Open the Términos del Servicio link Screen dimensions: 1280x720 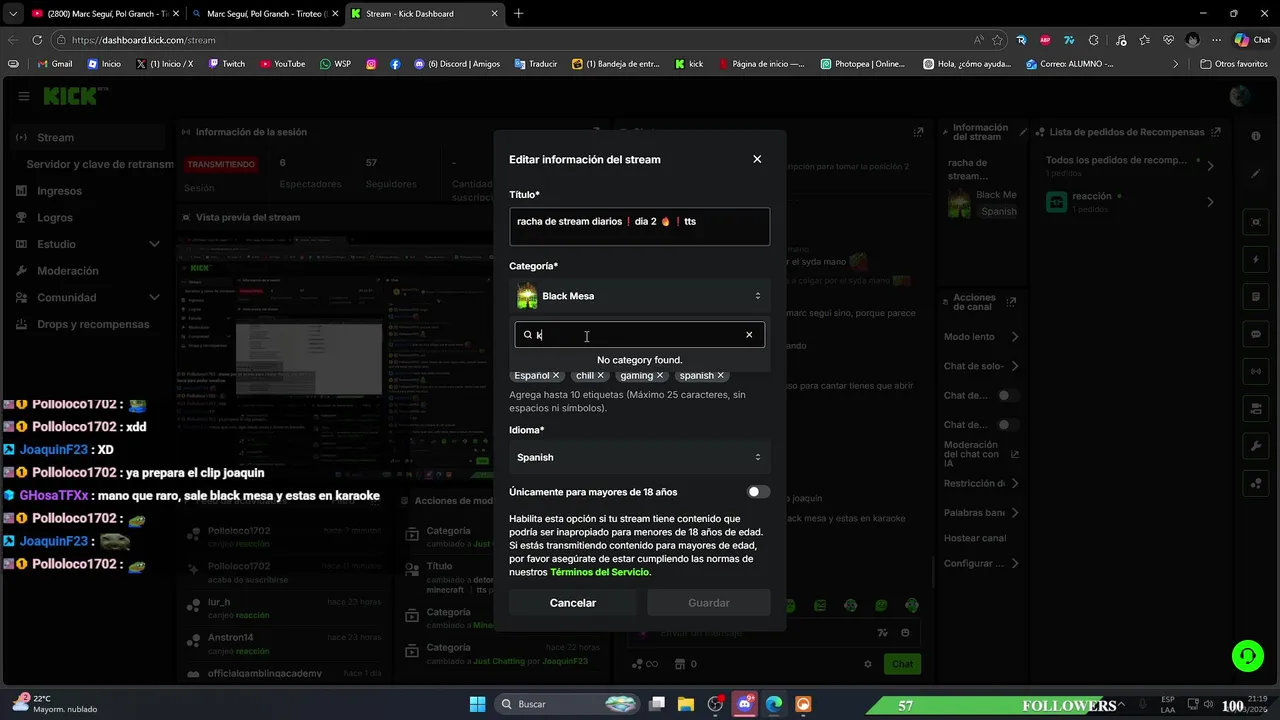[600, 572]
